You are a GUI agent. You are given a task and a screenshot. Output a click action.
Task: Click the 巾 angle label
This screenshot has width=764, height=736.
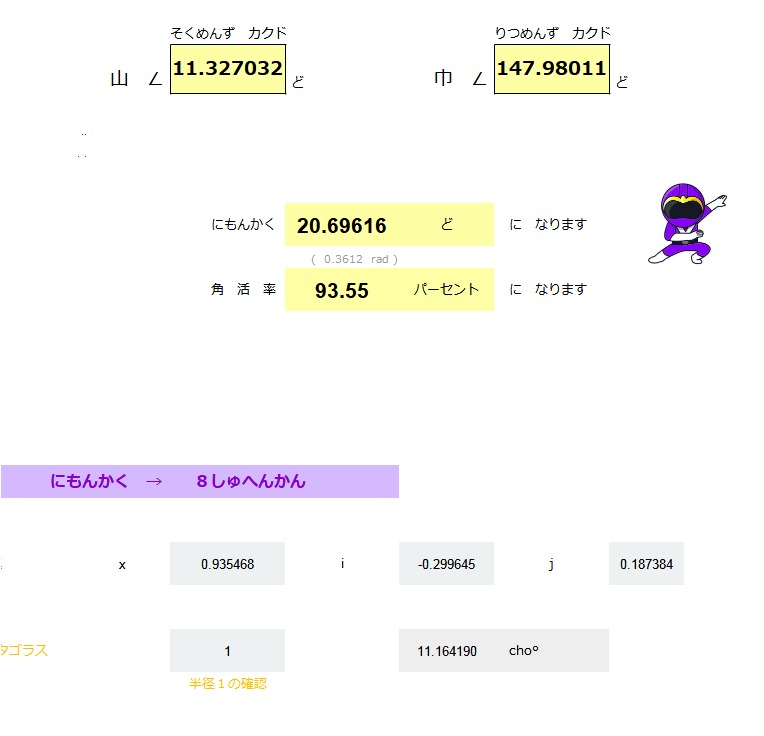[444, 80]
